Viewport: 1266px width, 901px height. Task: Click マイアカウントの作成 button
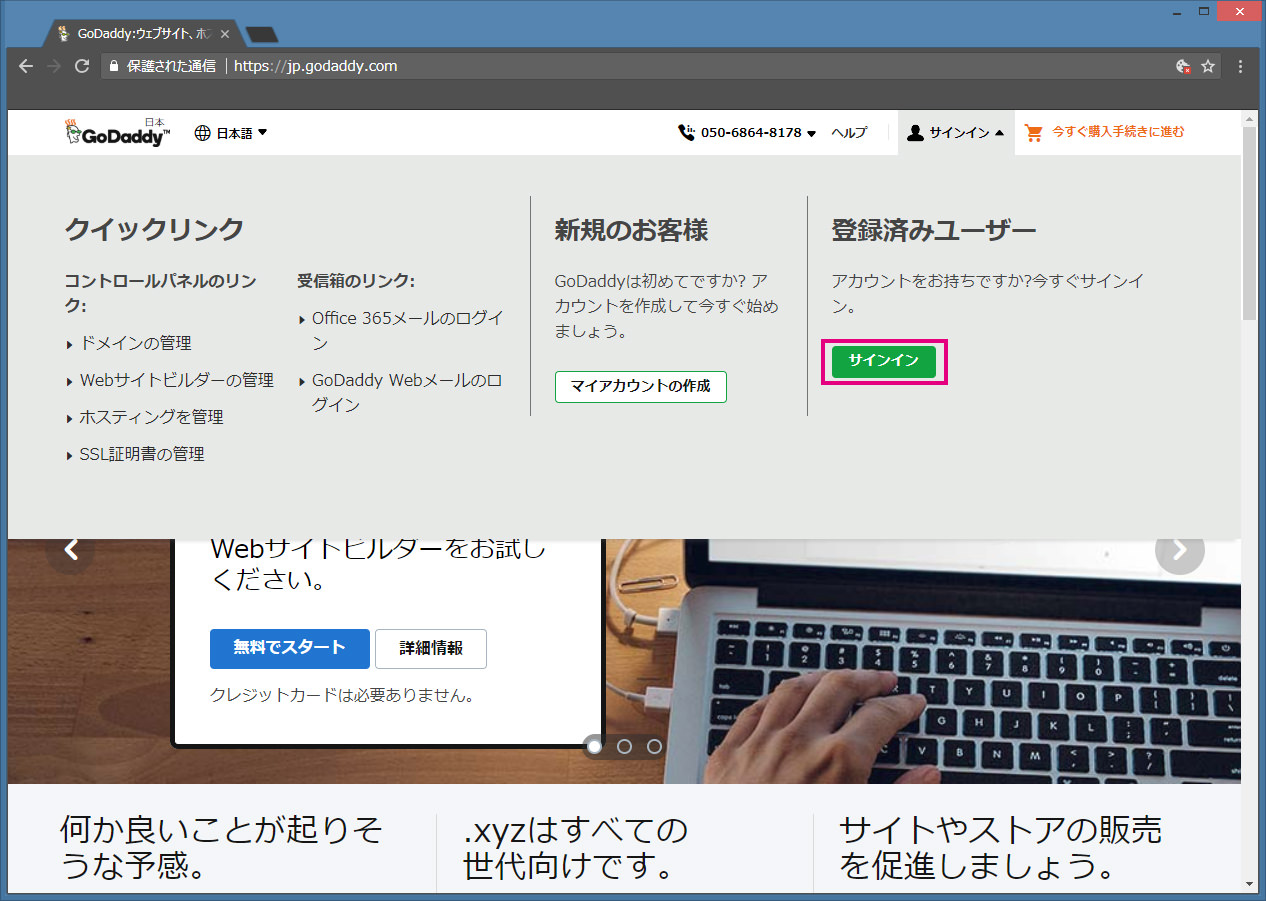click(x=641, y=386)
